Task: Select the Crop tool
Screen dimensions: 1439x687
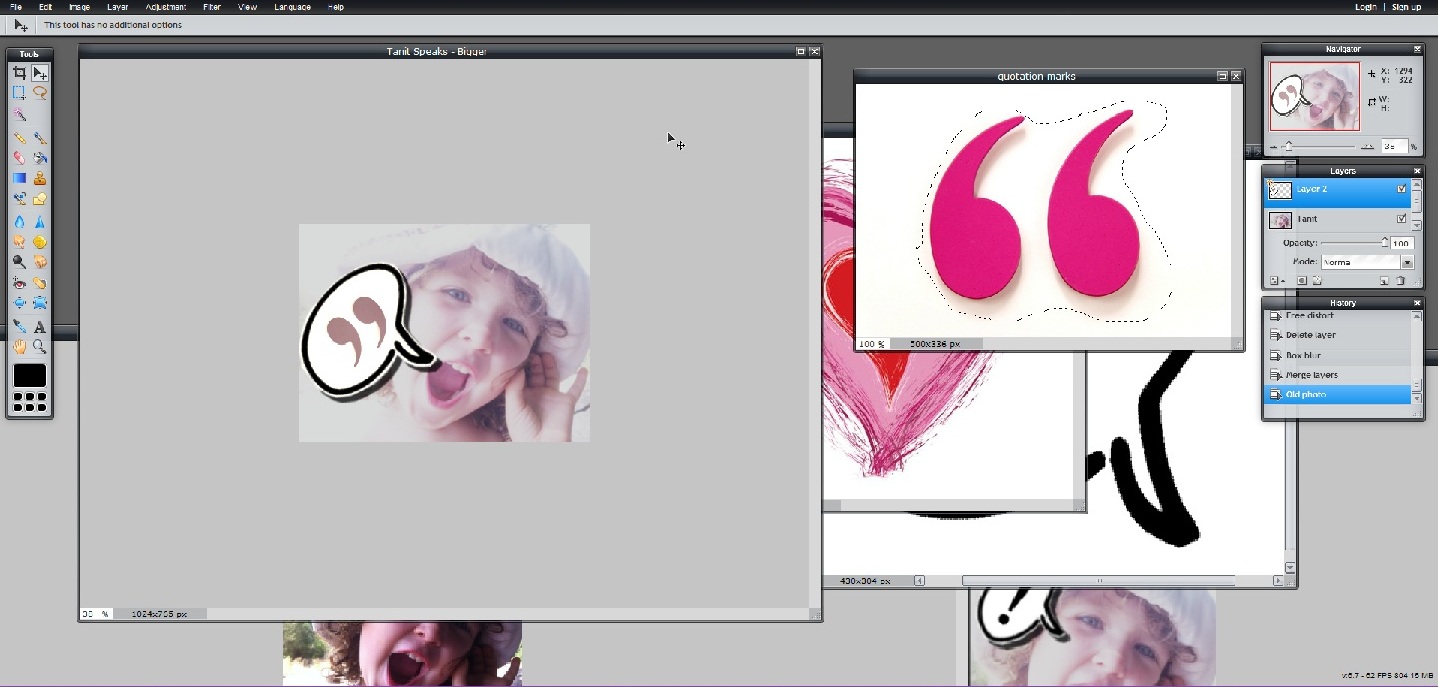Action: tap(19, 73)
